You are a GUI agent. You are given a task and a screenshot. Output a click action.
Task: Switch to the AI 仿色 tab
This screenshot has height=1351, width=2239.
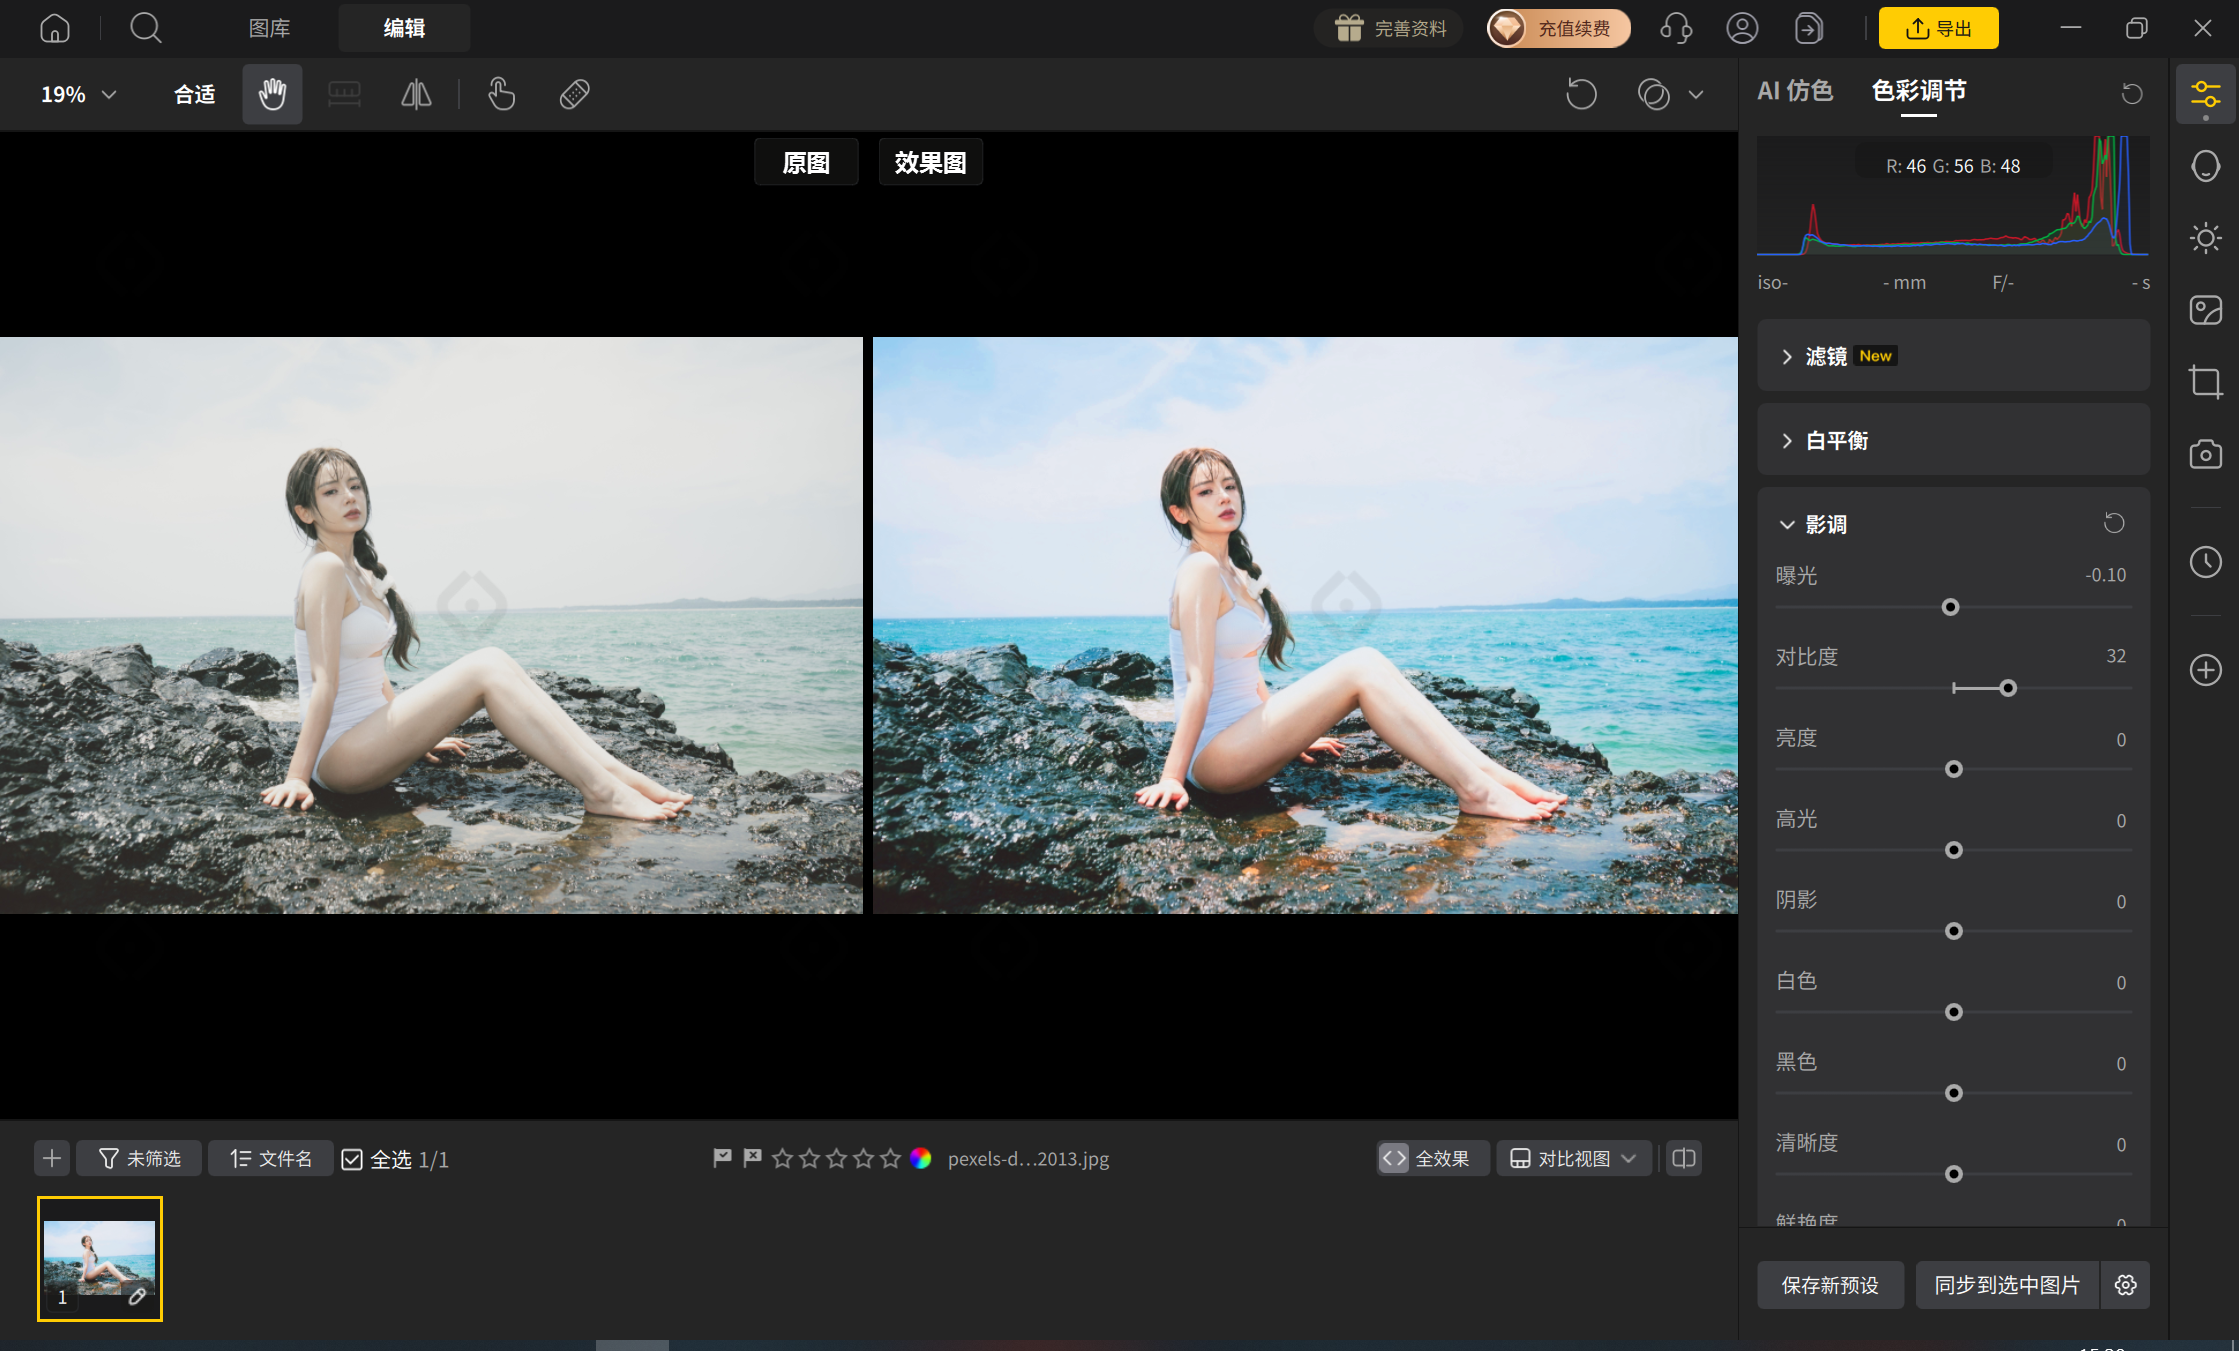pos(1795,91)
